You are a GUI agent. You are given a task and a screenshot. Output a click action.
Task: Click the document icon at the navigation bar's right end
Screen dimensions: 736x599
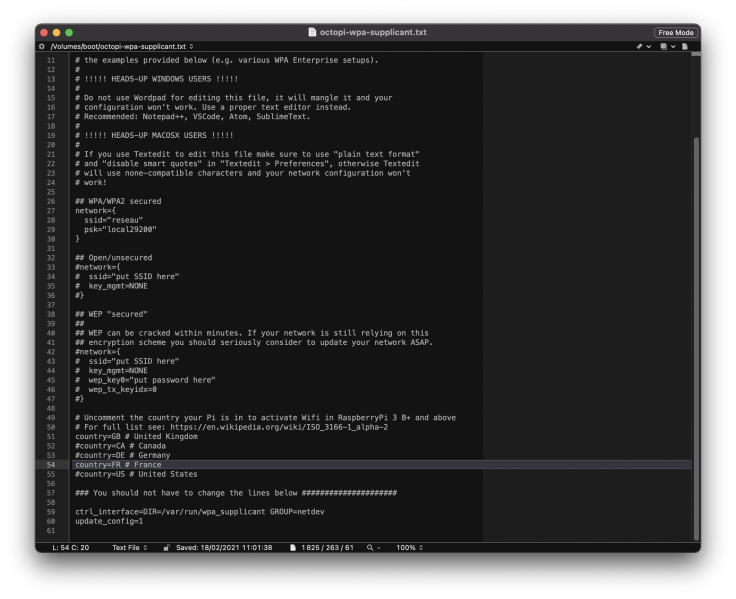[x=685, y=46]
